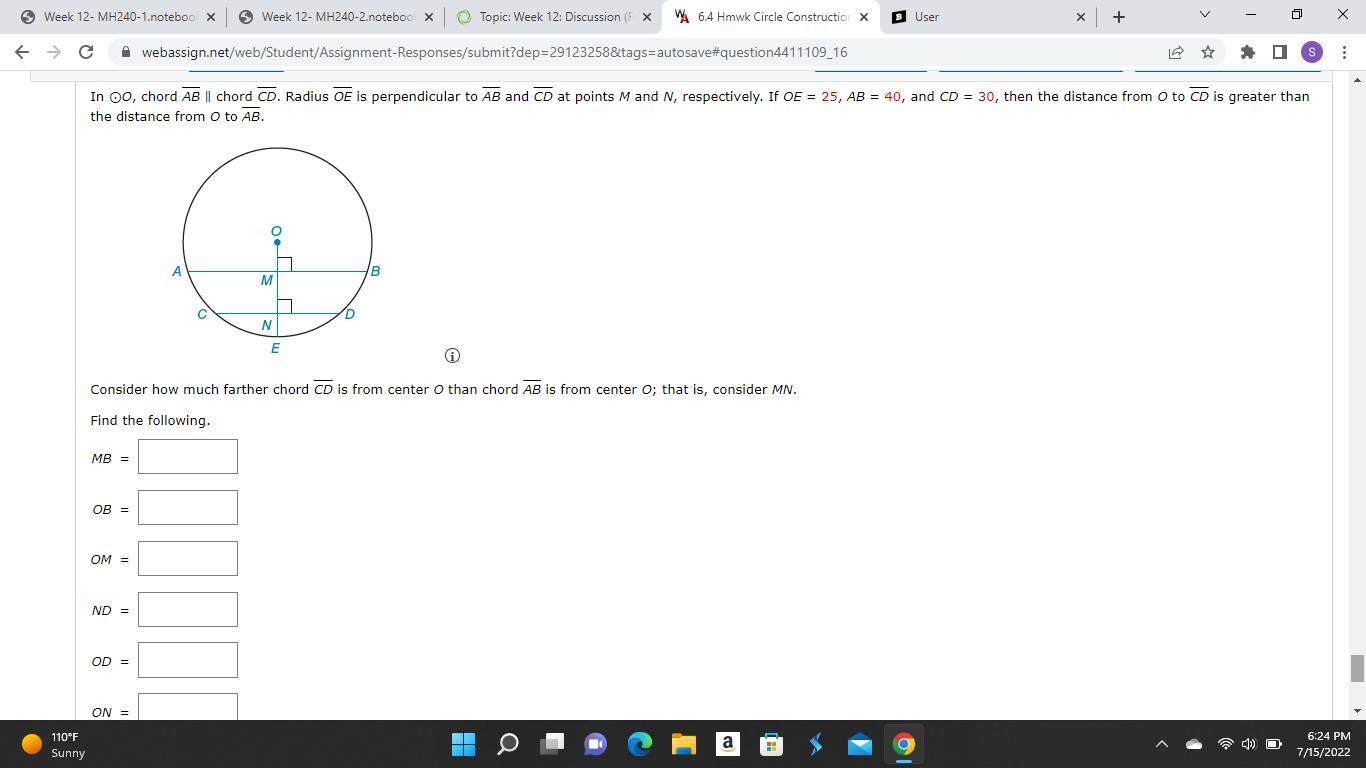Close the 6.4 Hmwk Circle Construction tab
The height and width of the screenshot is (768, 1366).
click(x=864, y=17)
